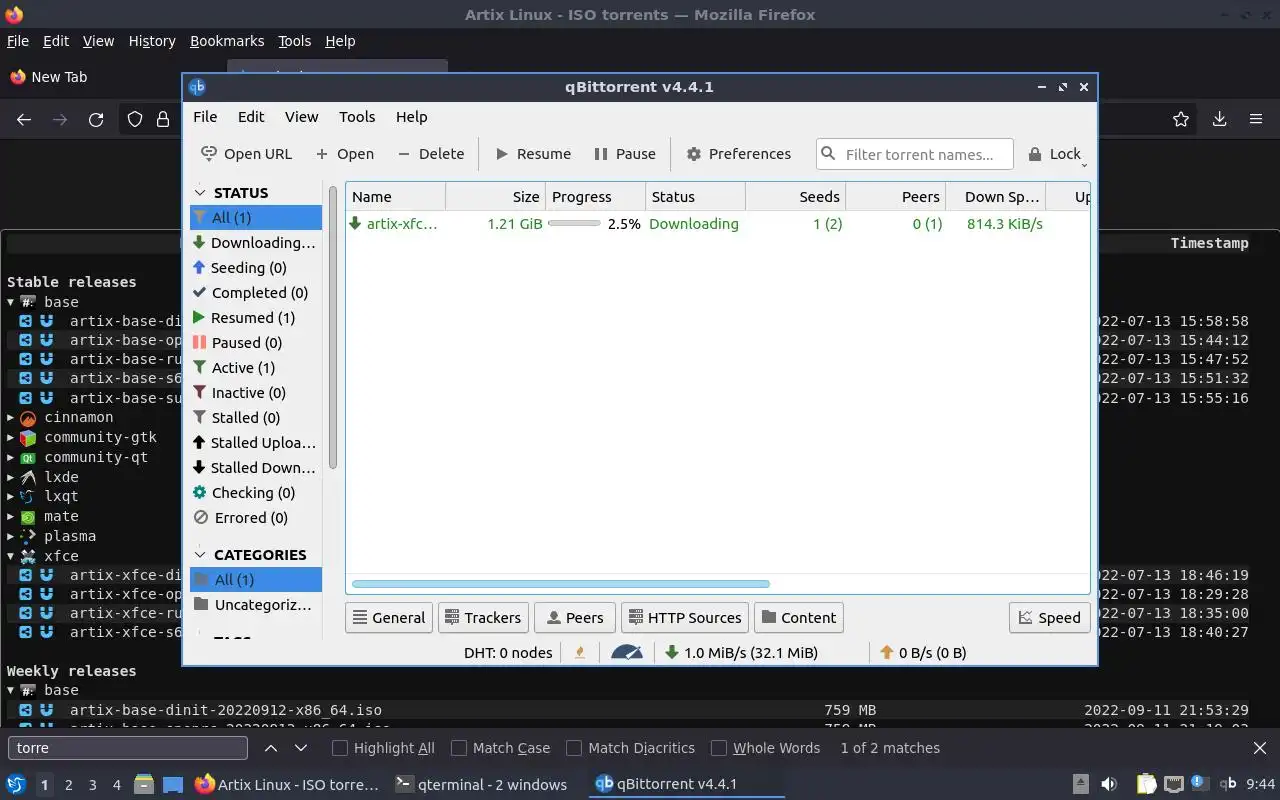
Task: Delete the selected torrent via toolbar
Action: tap(431, 154)
